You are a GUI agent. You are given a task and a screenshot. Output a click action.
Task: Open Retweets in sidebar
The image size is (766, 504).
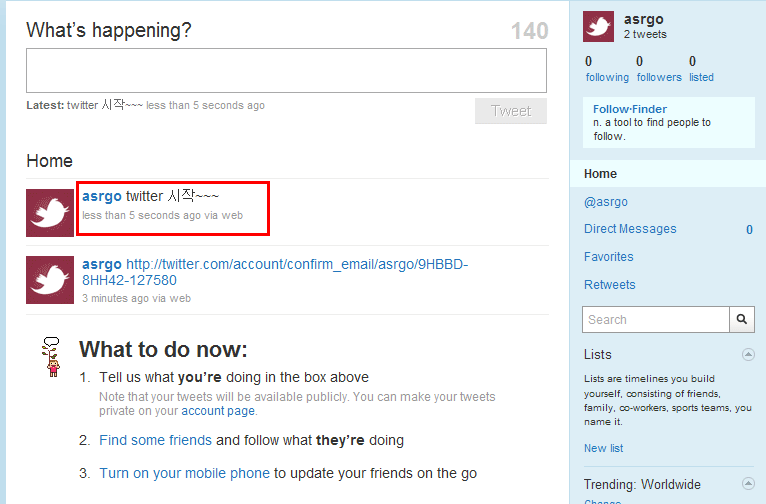610,285
